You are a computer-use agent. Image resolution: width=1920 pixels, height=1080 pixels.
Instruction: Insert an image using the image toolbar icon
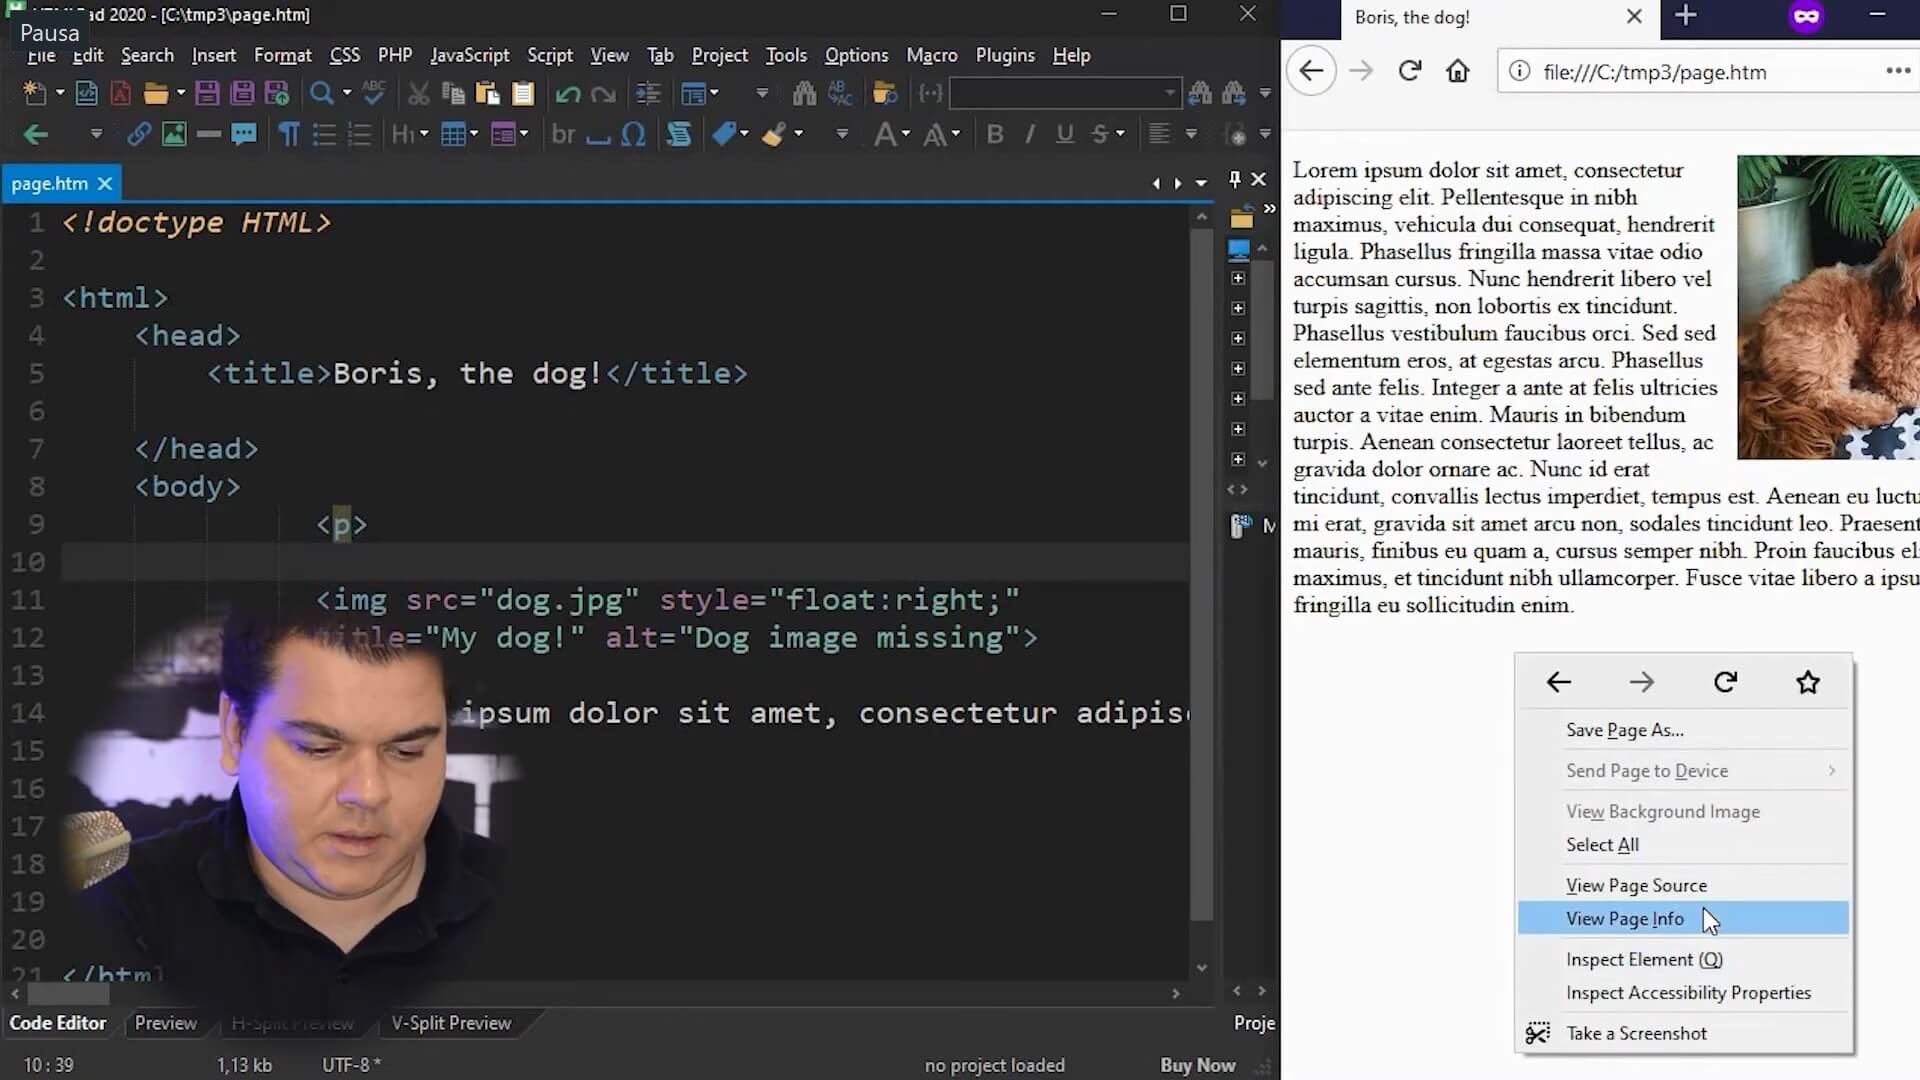click(x=174, y=134)
